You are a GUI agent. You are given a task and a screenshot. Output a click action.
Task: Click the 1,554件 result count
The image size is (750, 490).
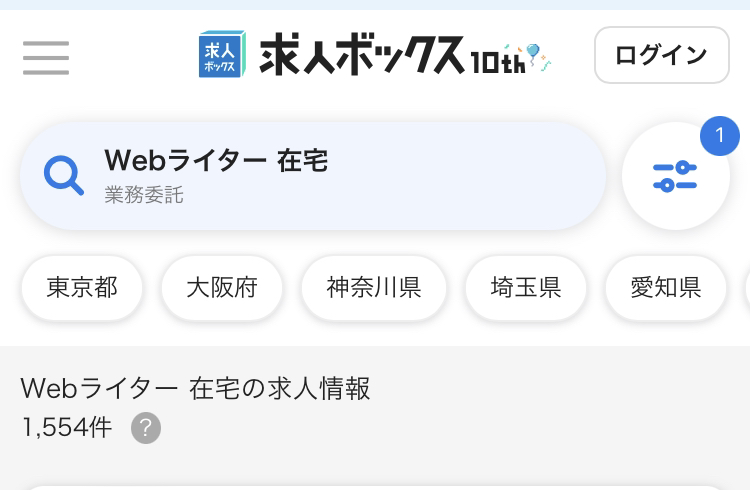[66, 428]
